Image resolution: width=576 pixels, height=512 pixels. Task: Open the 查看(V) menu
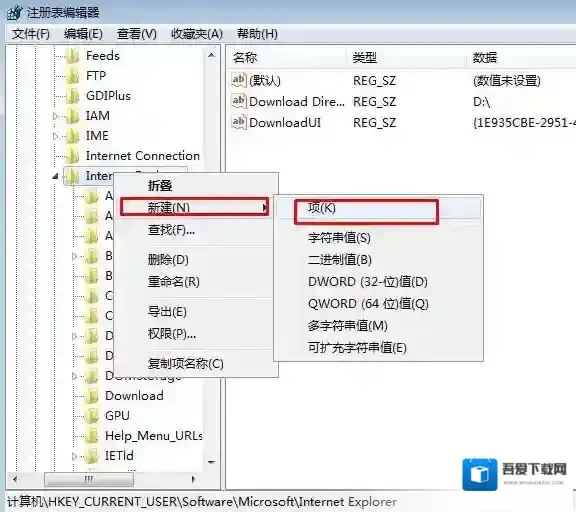click(136, 34)
